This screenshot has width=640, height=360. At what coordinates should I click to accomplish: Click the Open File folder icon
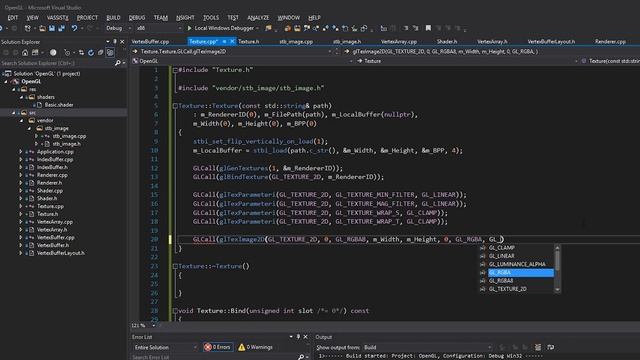[x=42, y=28]
